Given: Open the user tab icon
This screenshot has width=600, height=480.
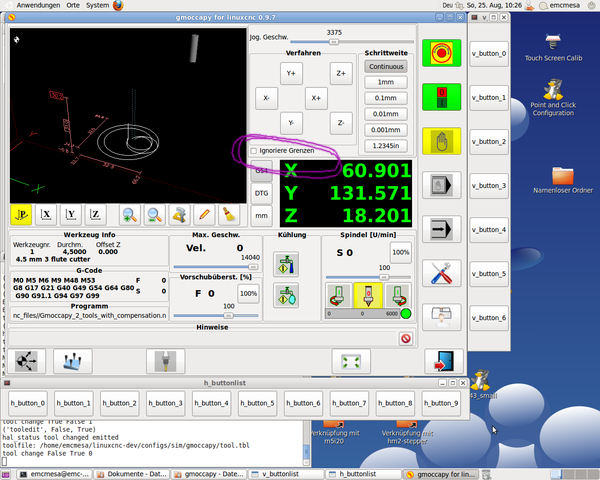Looking at the screenshot, I should tap(442, 317).
